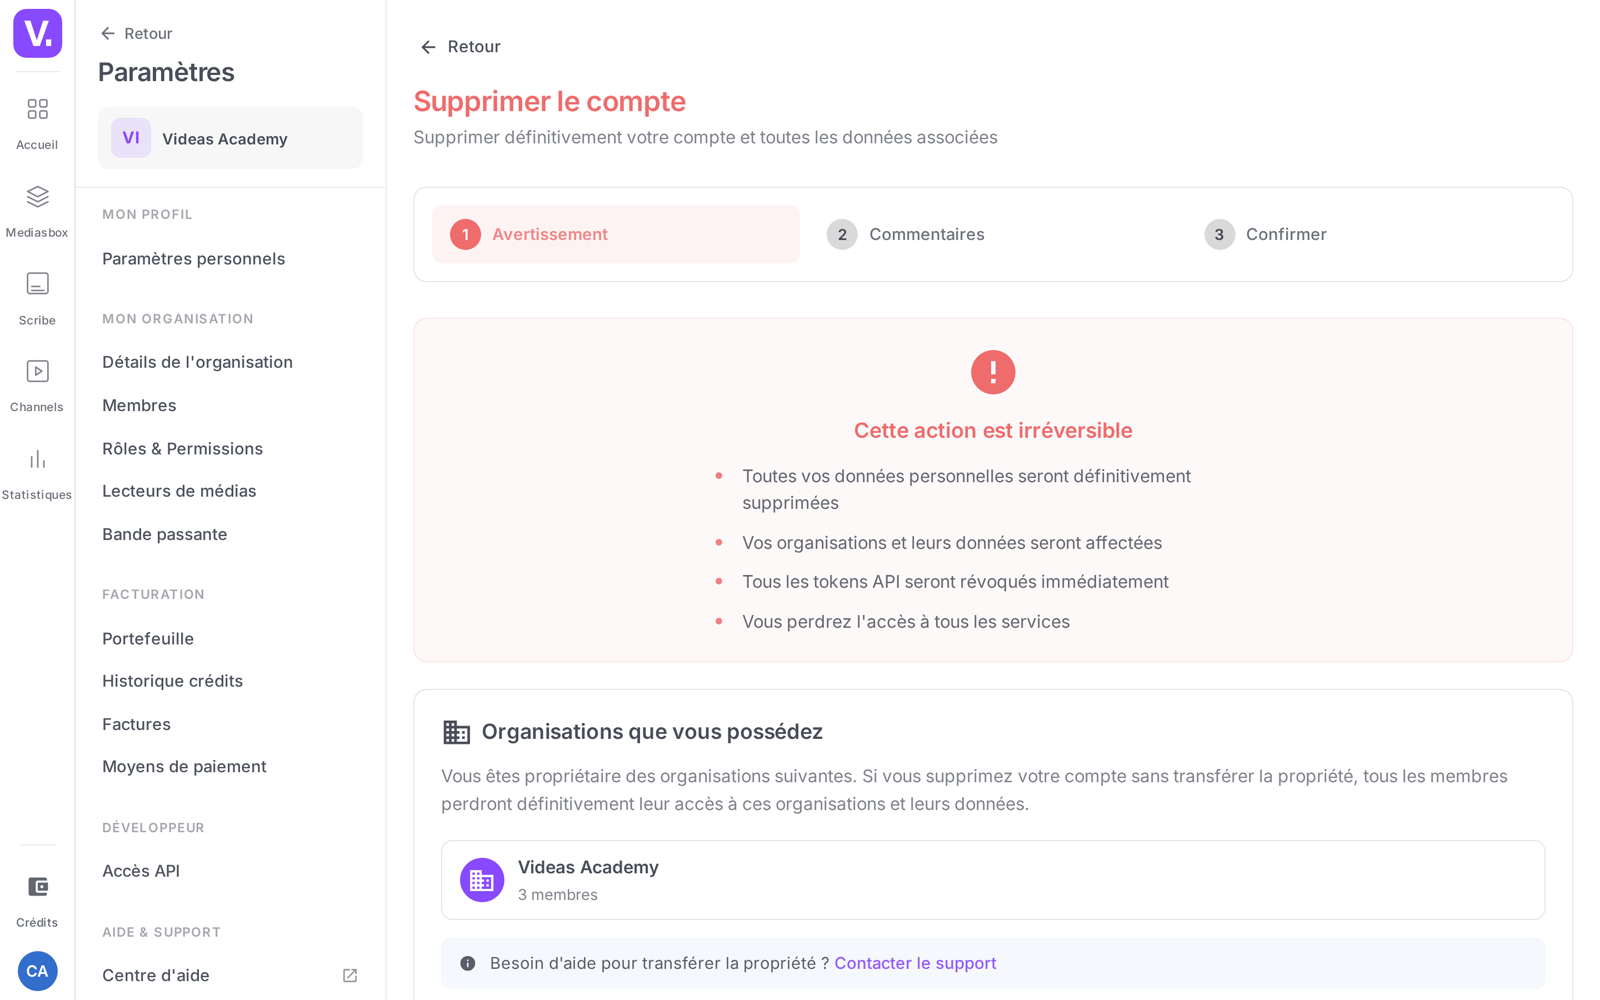Viewport: 1600px width, 1000px height.
Task: Click Retour above Paramètres heading
Action: coord(136,33)
